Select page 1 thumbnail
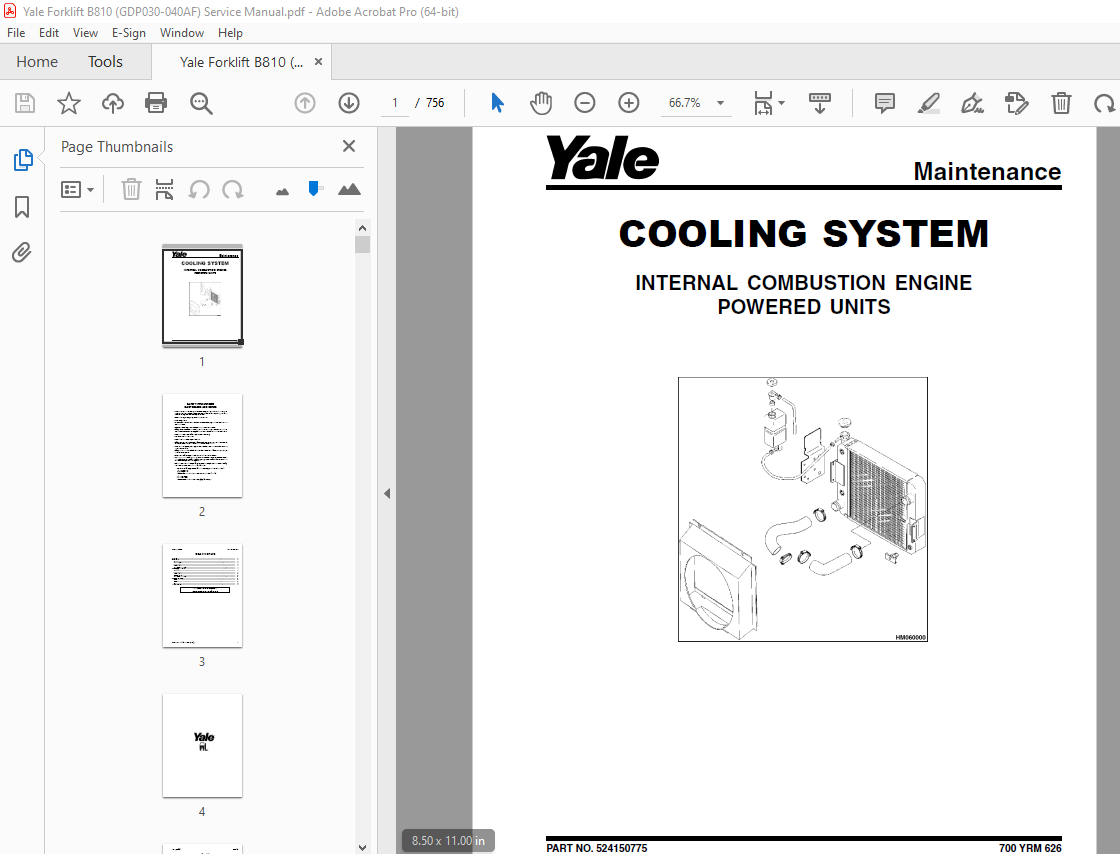 [x=202, y=296]
